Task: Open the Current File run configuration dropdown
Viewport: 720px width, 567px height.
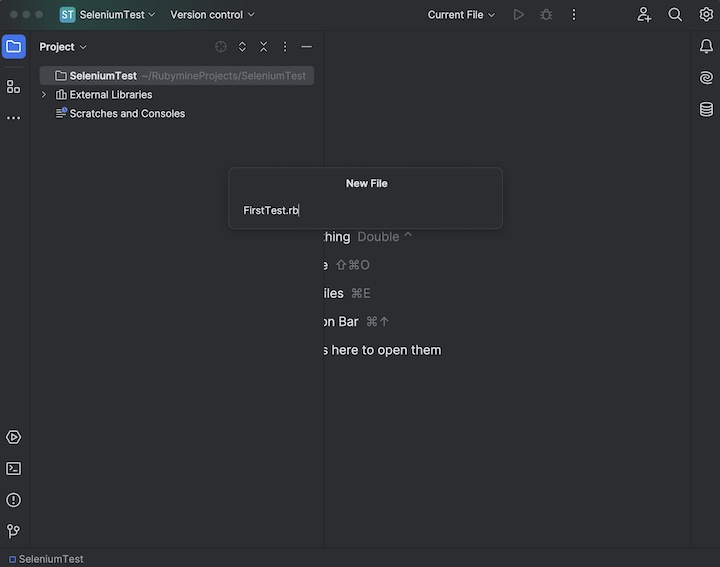Action: click(x=461, y=15)
